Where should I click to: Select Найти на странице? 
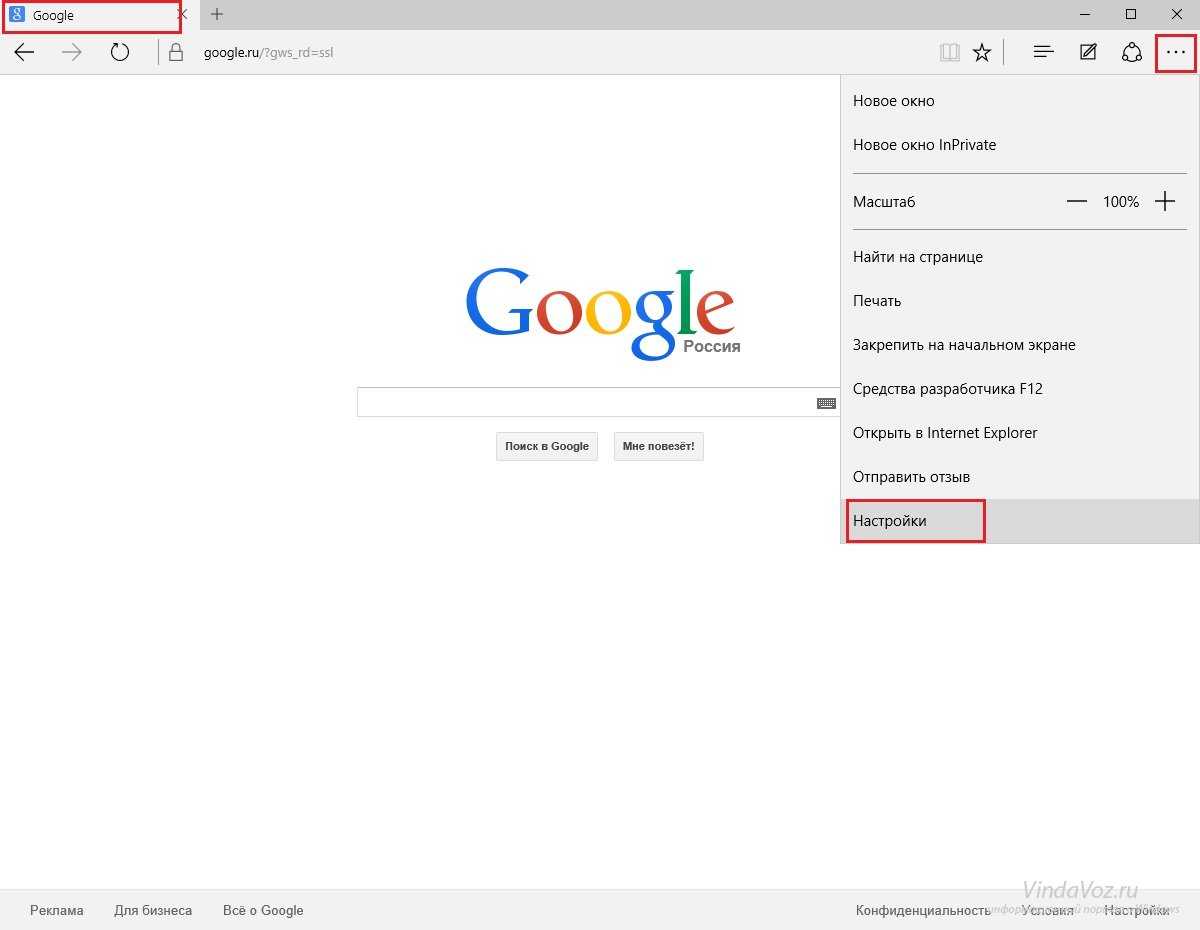click(1020, 257)
